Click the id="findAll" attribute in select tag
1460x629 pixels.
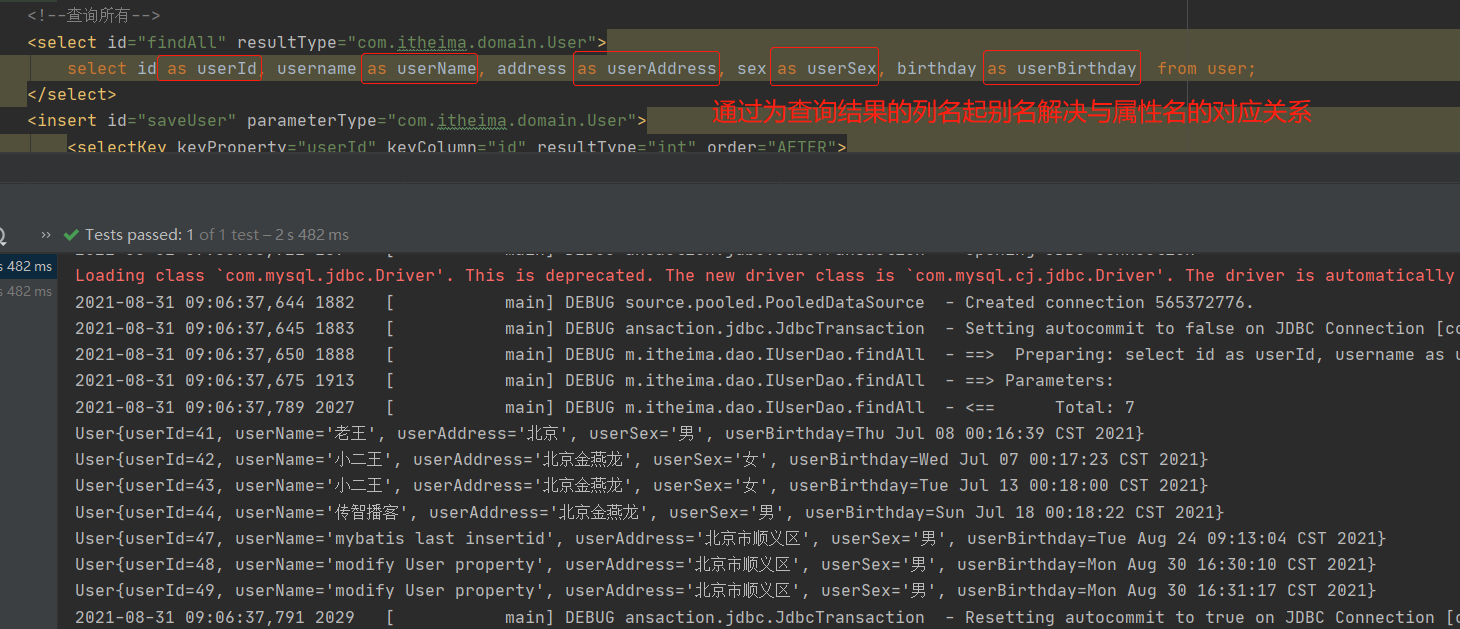coord(167,42)
